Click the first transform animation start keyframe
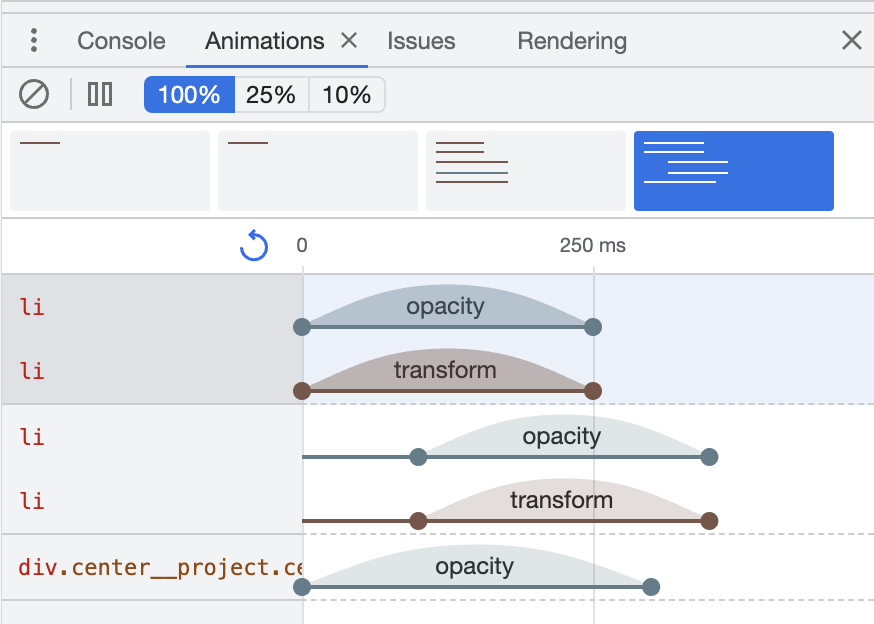The width and height of the screenshot is (874, 624). click(302, 391)
